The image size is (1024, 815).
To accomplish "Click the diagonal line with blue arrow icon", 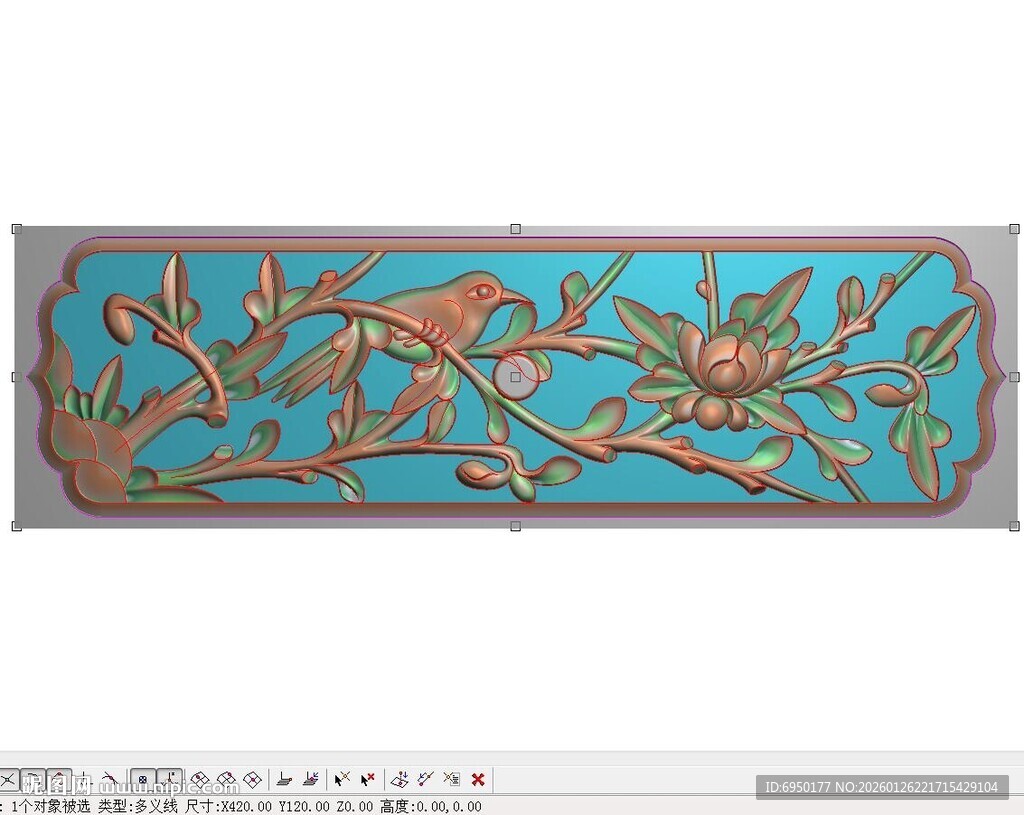I will point(426,779).
